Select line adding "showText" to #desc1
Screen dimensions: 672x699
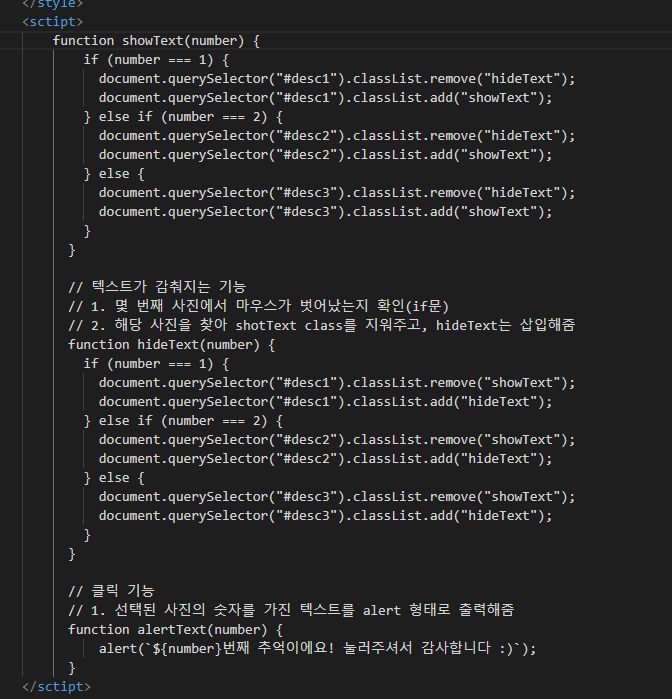[x=326, y=98]
